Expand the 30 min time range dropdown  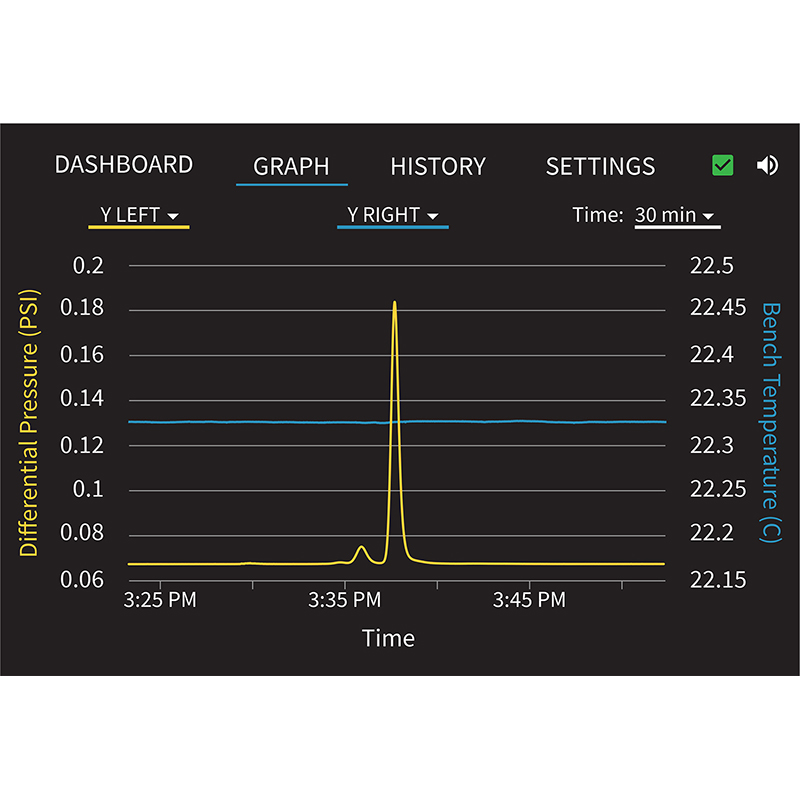(x=678, y=216)
